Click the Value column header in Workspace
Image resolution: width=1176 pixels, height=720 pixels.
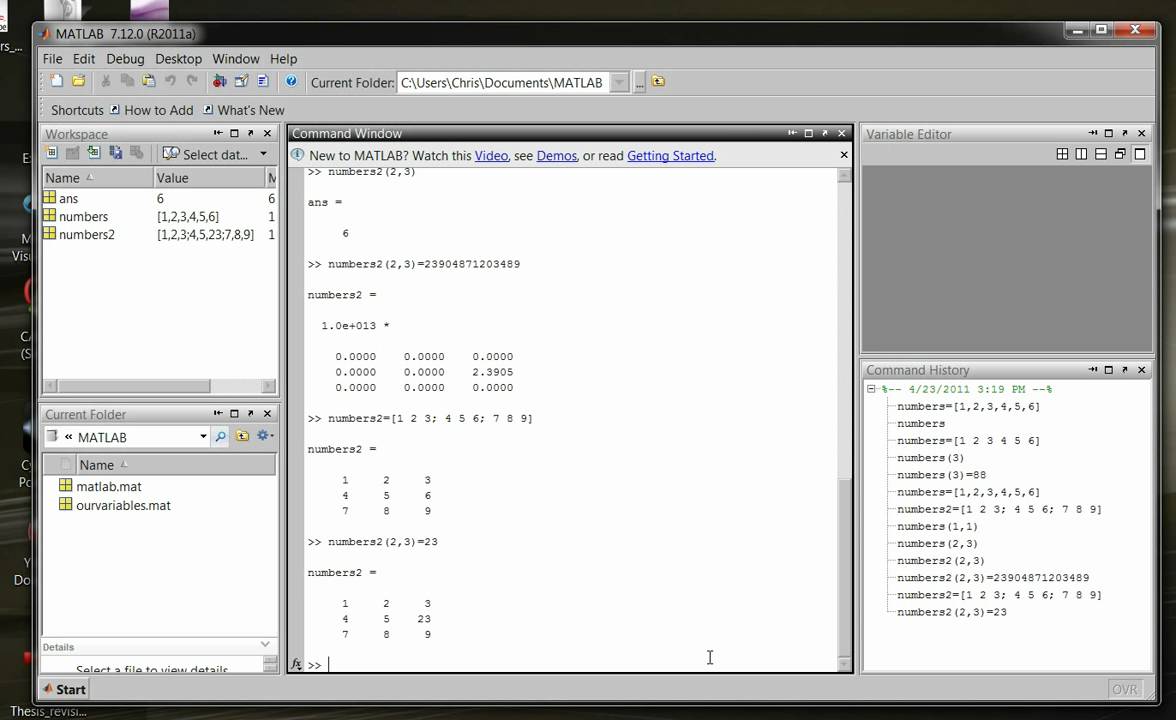click(209, 178)
